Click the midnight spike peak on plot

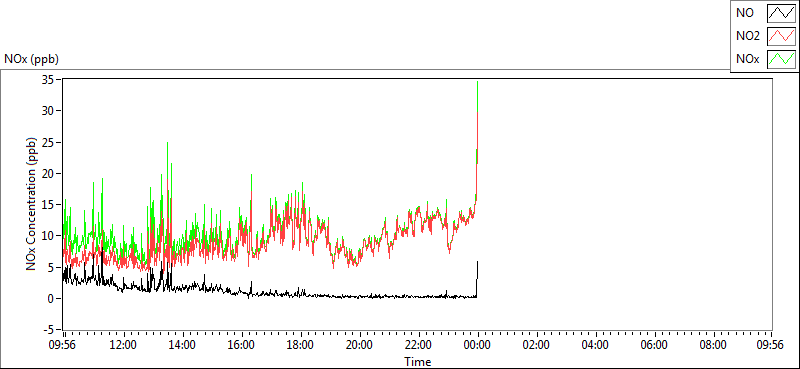tap(478, 82)
